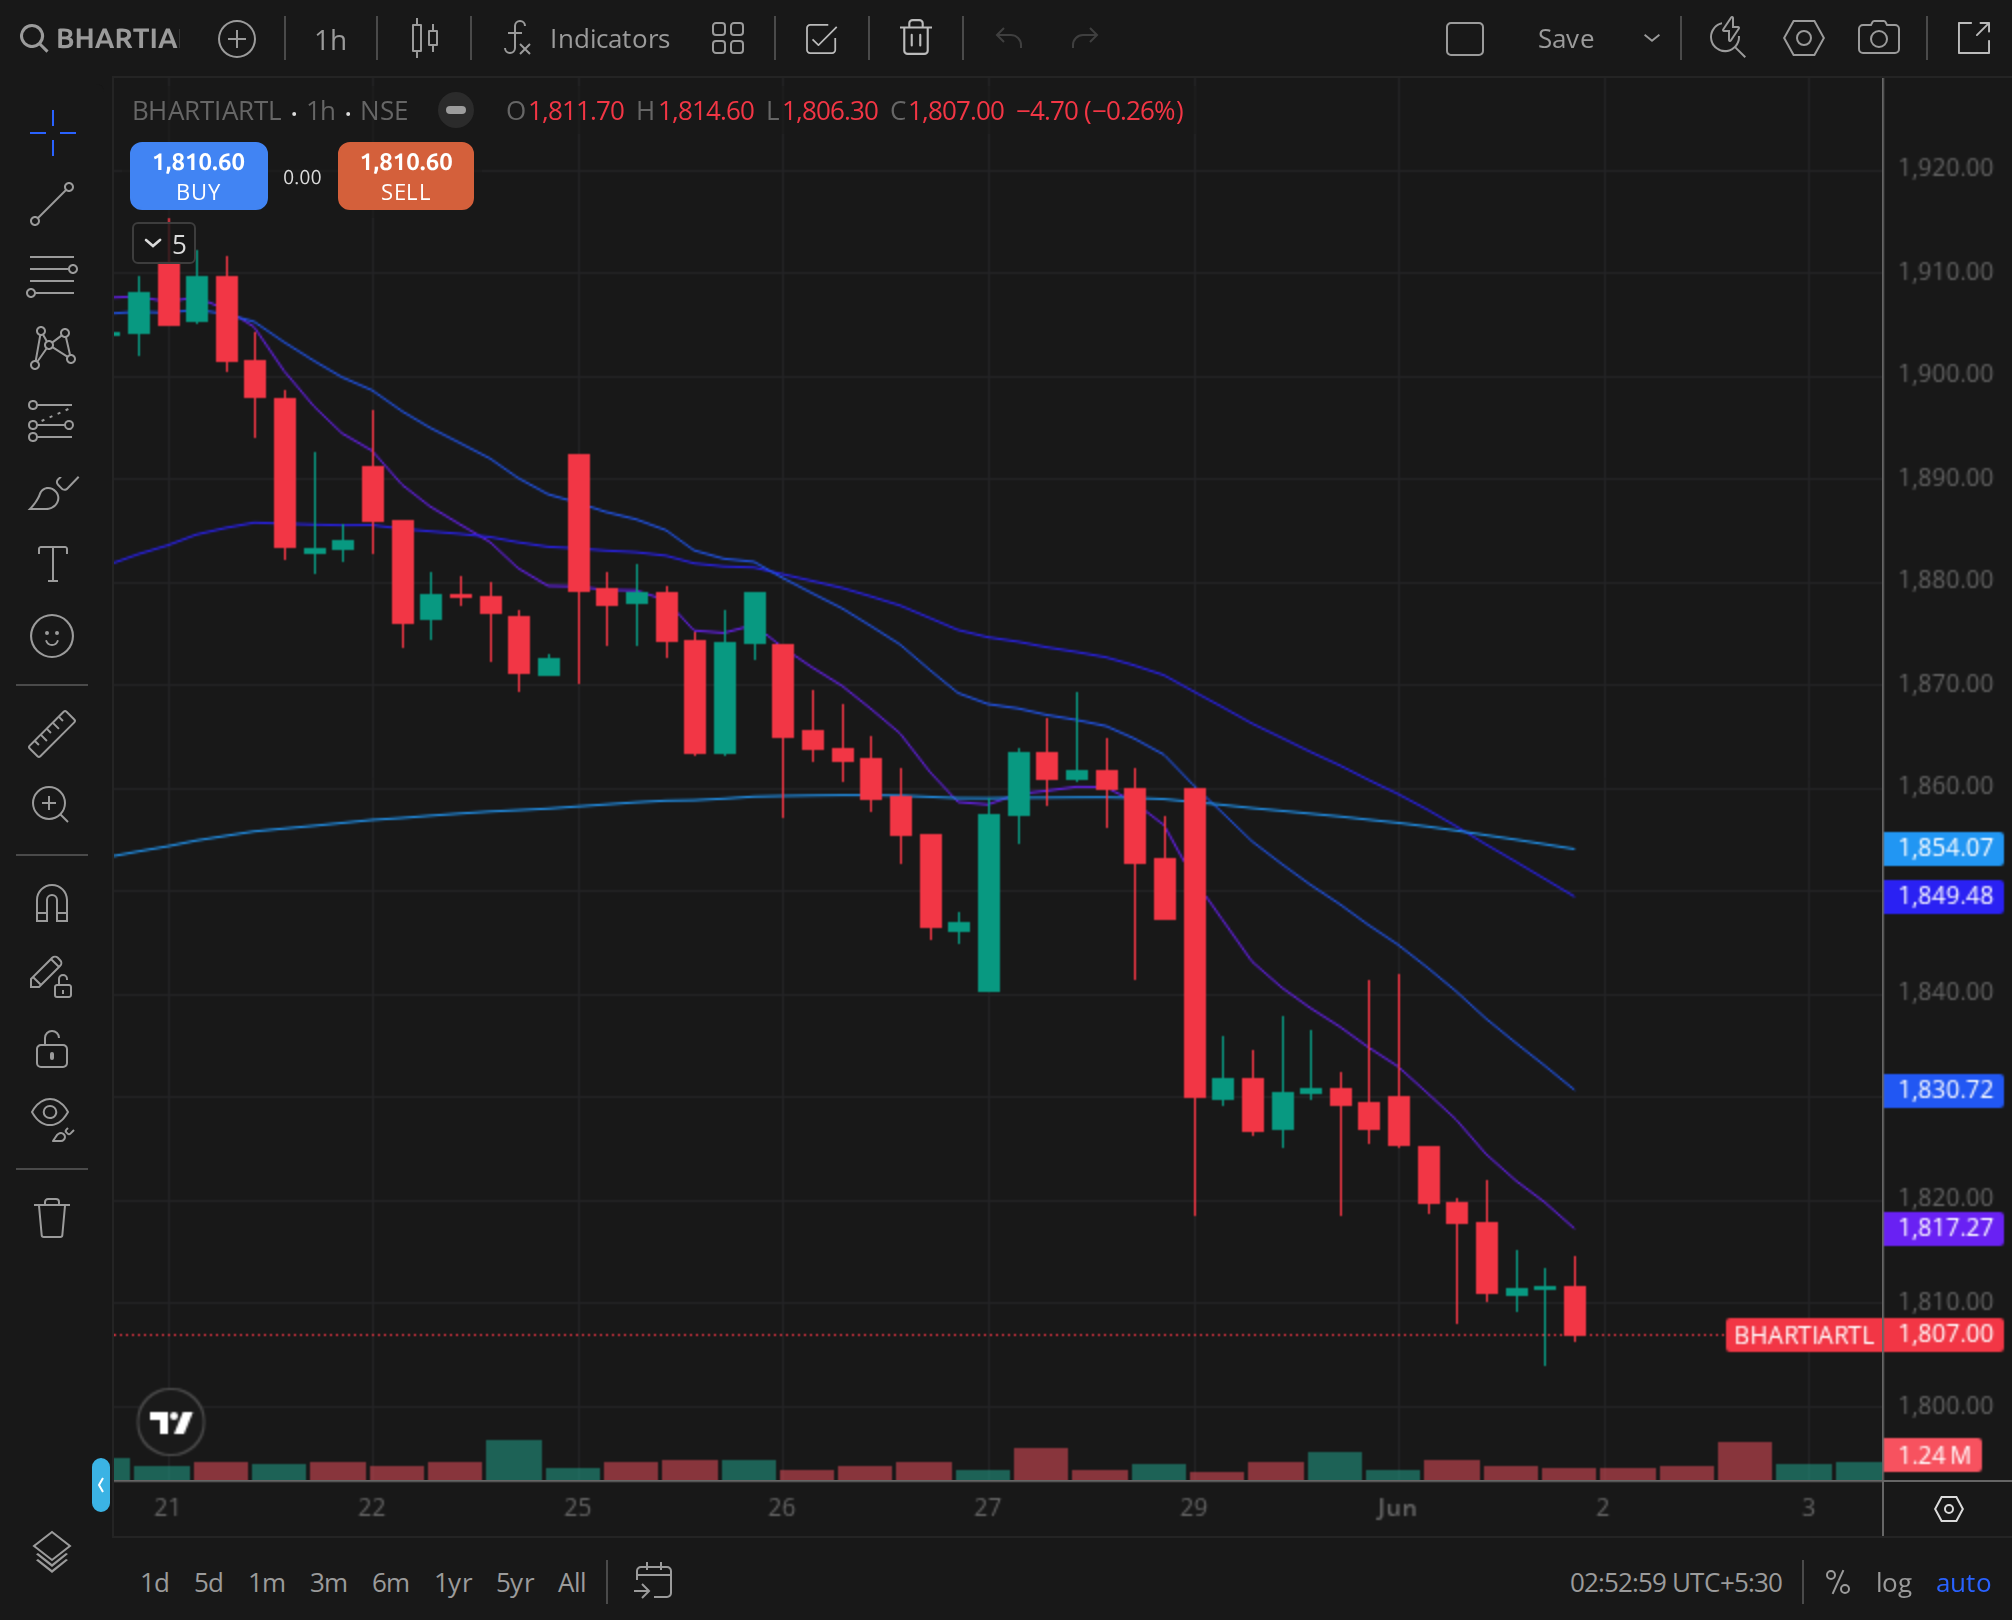Select the XABCD pattern tool
The image size is (2012, 1620).
52,348
